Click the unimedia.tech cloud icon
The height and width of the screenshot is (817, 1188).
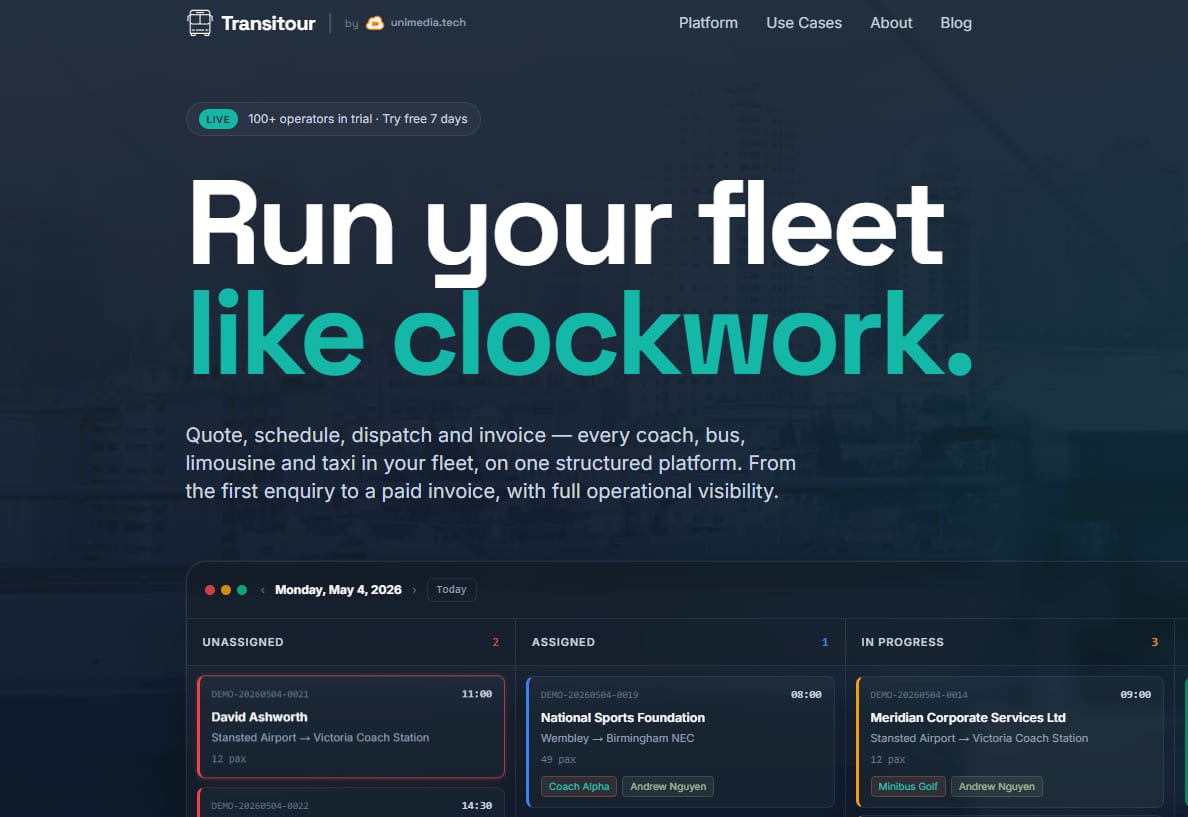tap(375, 23)
